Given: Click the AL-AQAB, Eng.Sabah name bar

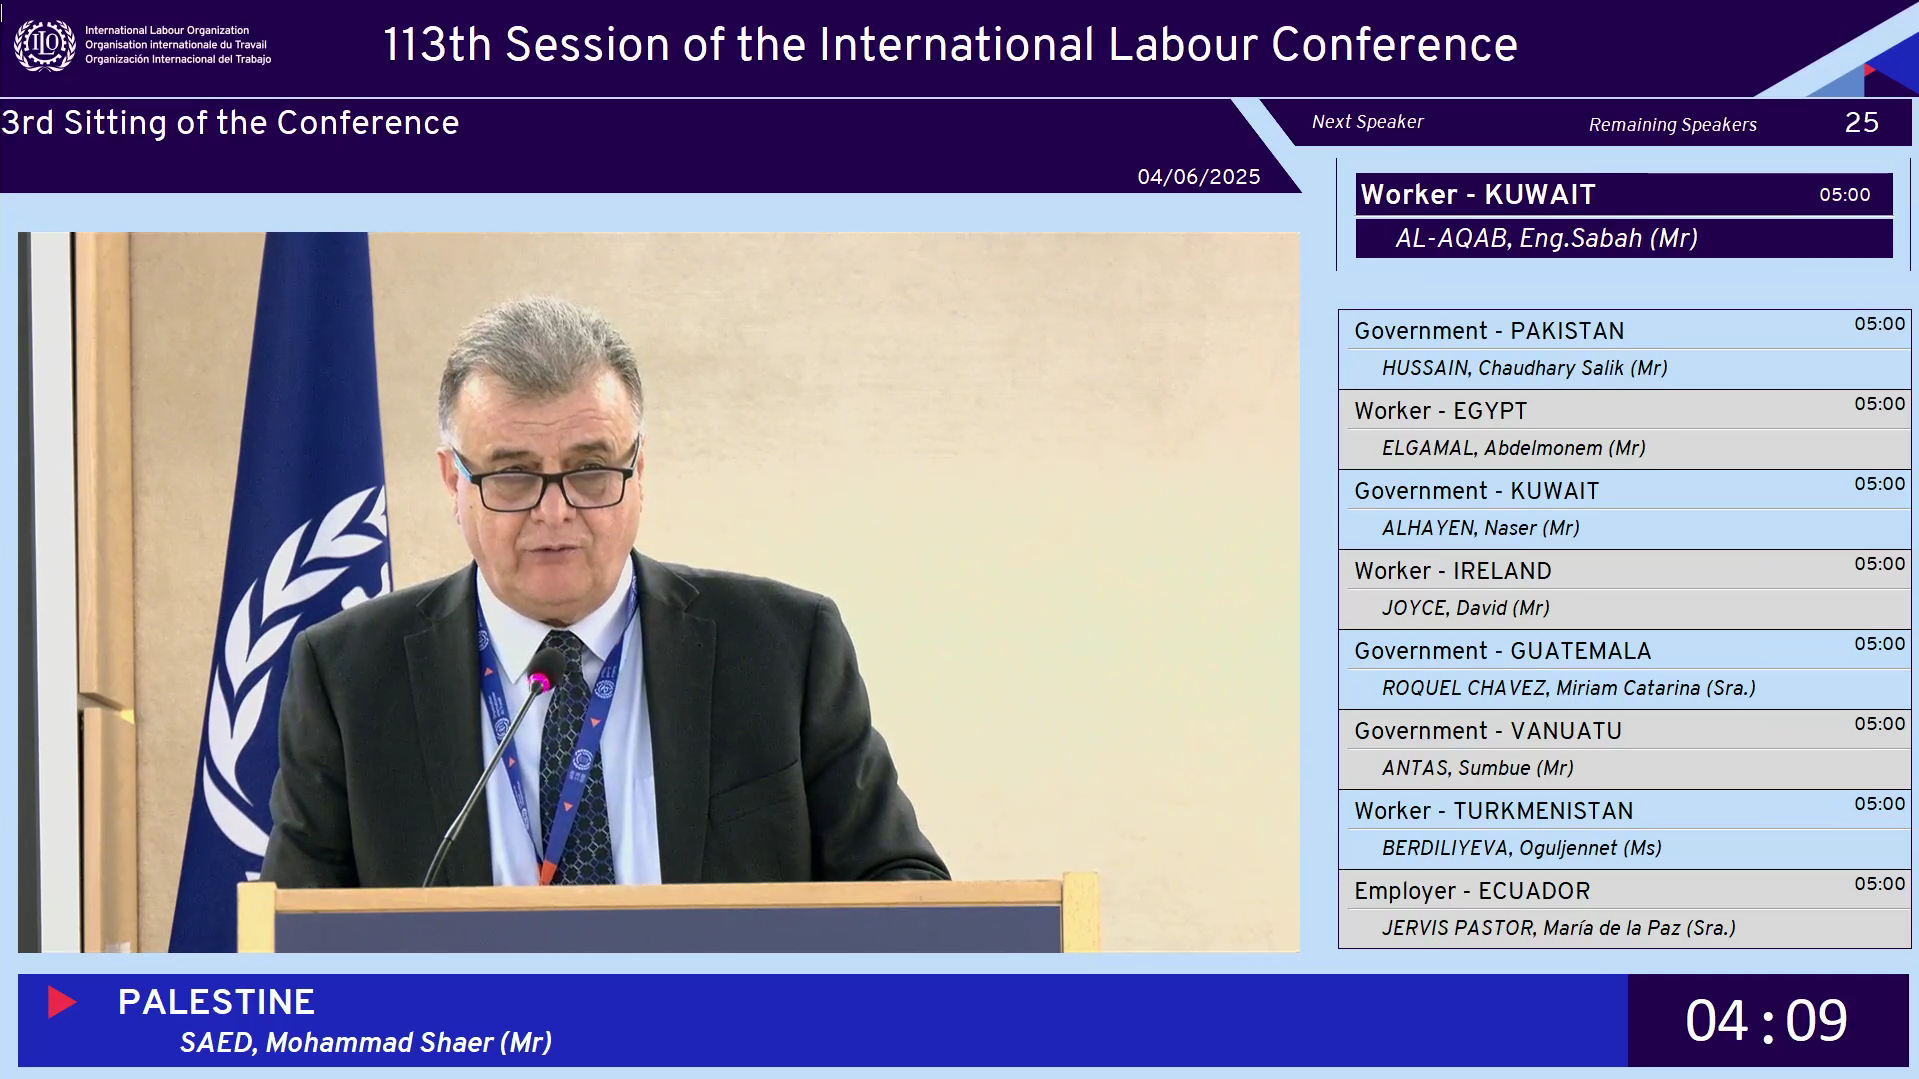Looking at the screenshot, I should click(1622, 239).
